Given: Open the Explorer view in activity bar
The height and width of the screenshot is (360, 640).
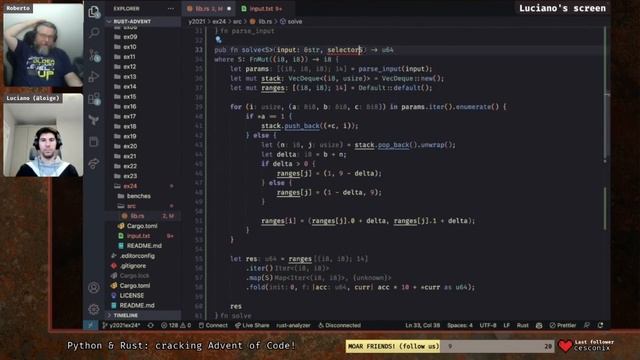Looking at the screenshot, I should 94,11.
